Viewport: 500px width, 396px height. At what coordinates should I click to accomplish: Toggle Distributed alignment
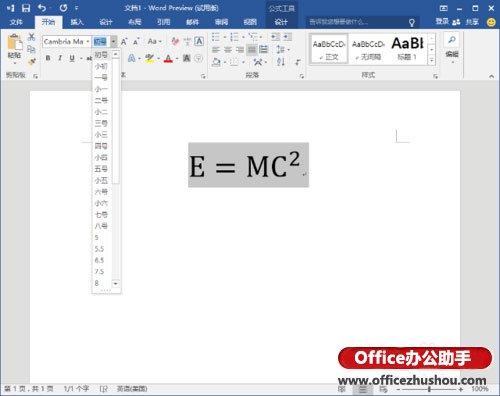[x=264, y=50]
